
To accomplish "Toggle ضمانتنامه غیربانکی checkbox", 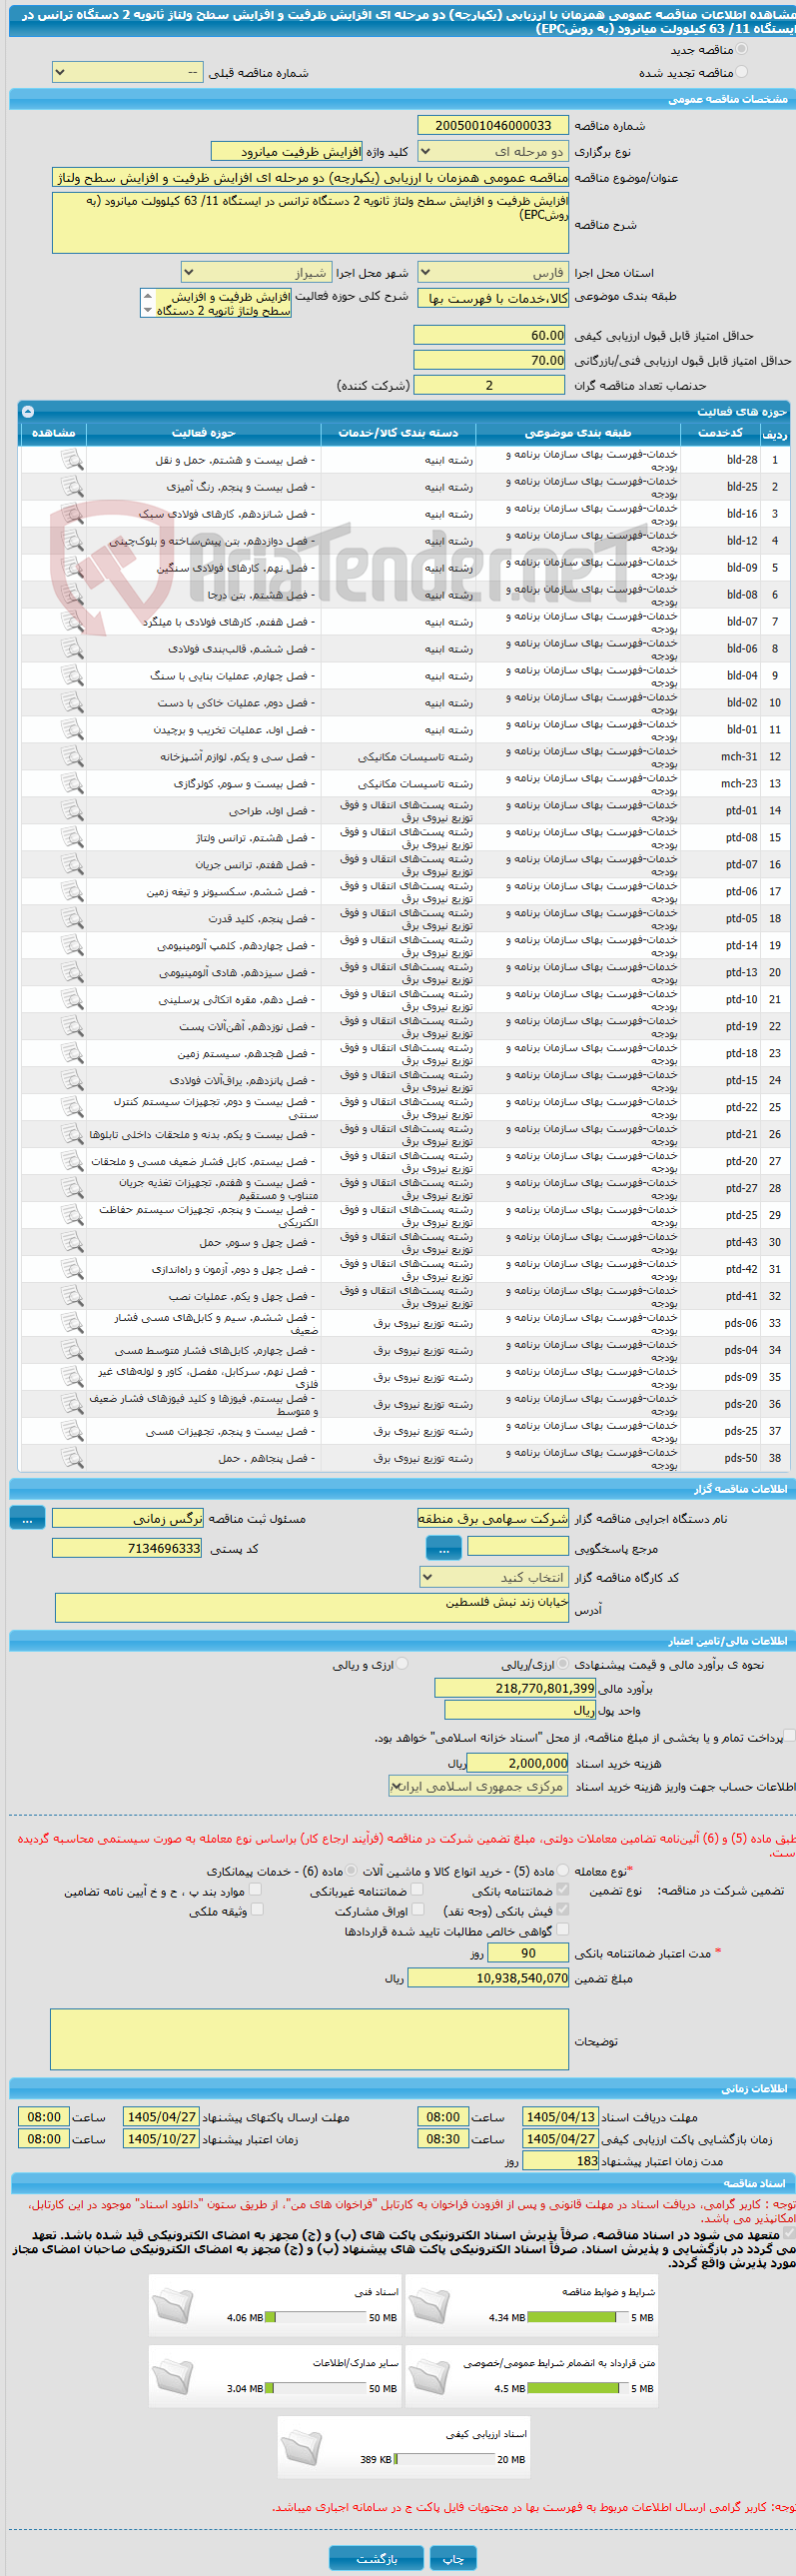I will pos(418,1889).
